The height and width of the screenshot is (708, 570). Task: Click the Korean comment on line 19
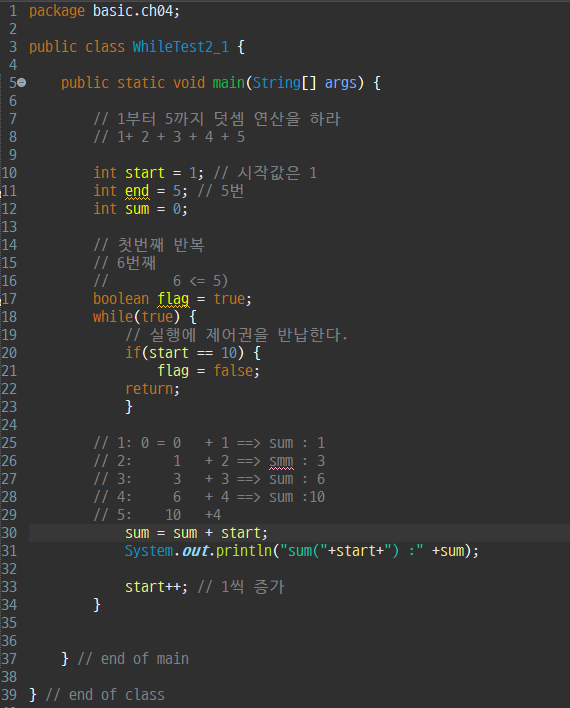click(236, 335)
